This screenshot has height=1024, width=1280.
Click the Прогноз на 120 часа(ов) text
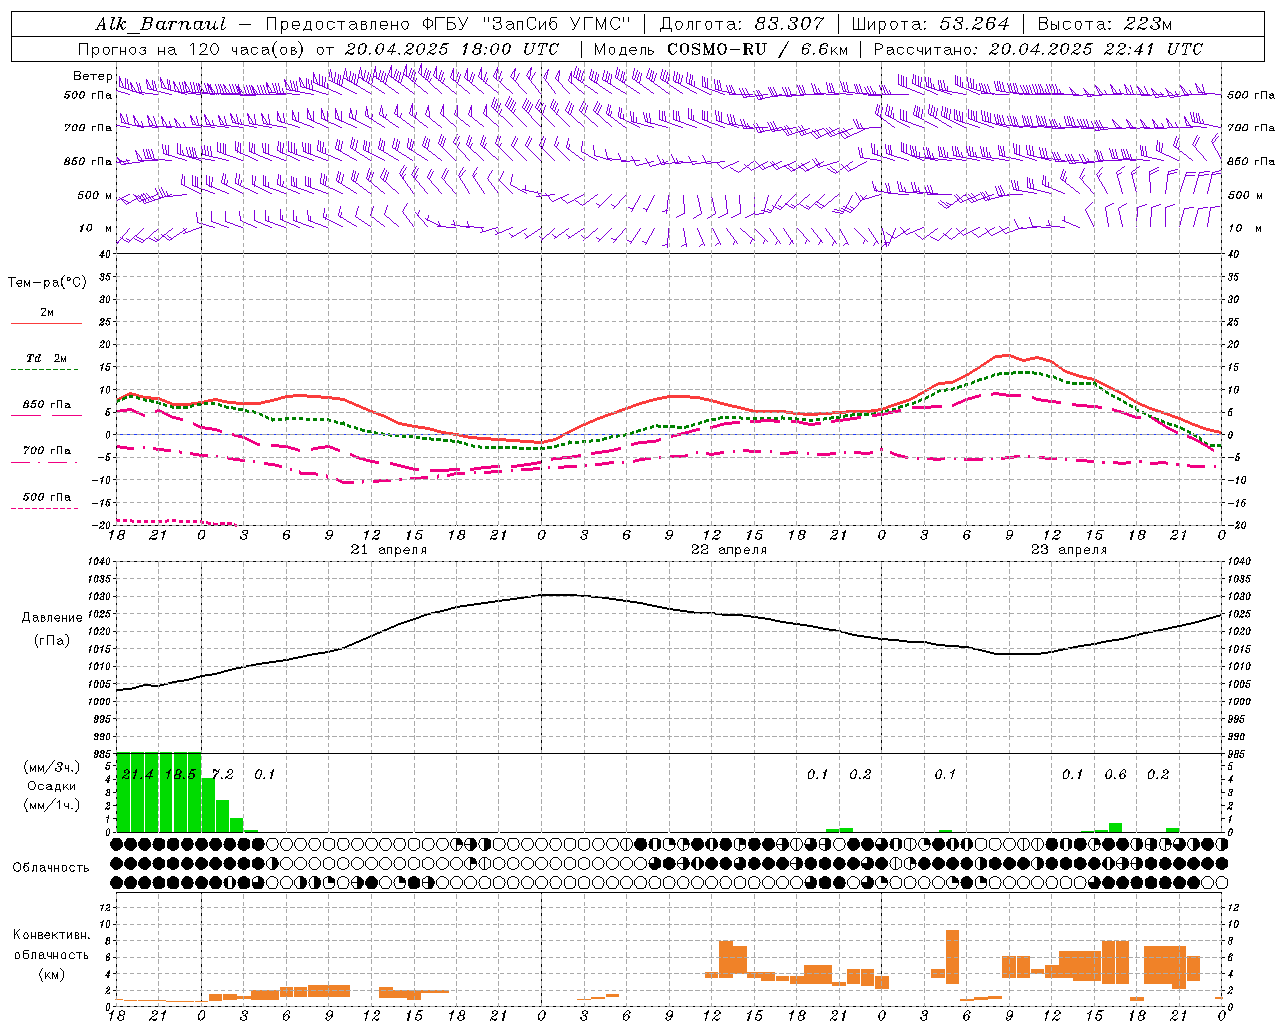pos(192,49)
